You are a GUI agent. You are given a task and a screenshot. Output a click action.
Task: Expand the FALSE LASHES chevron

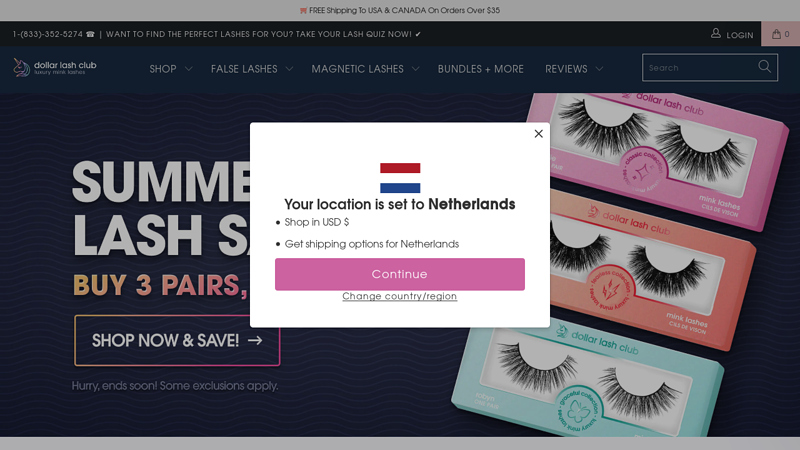(289, 69)
